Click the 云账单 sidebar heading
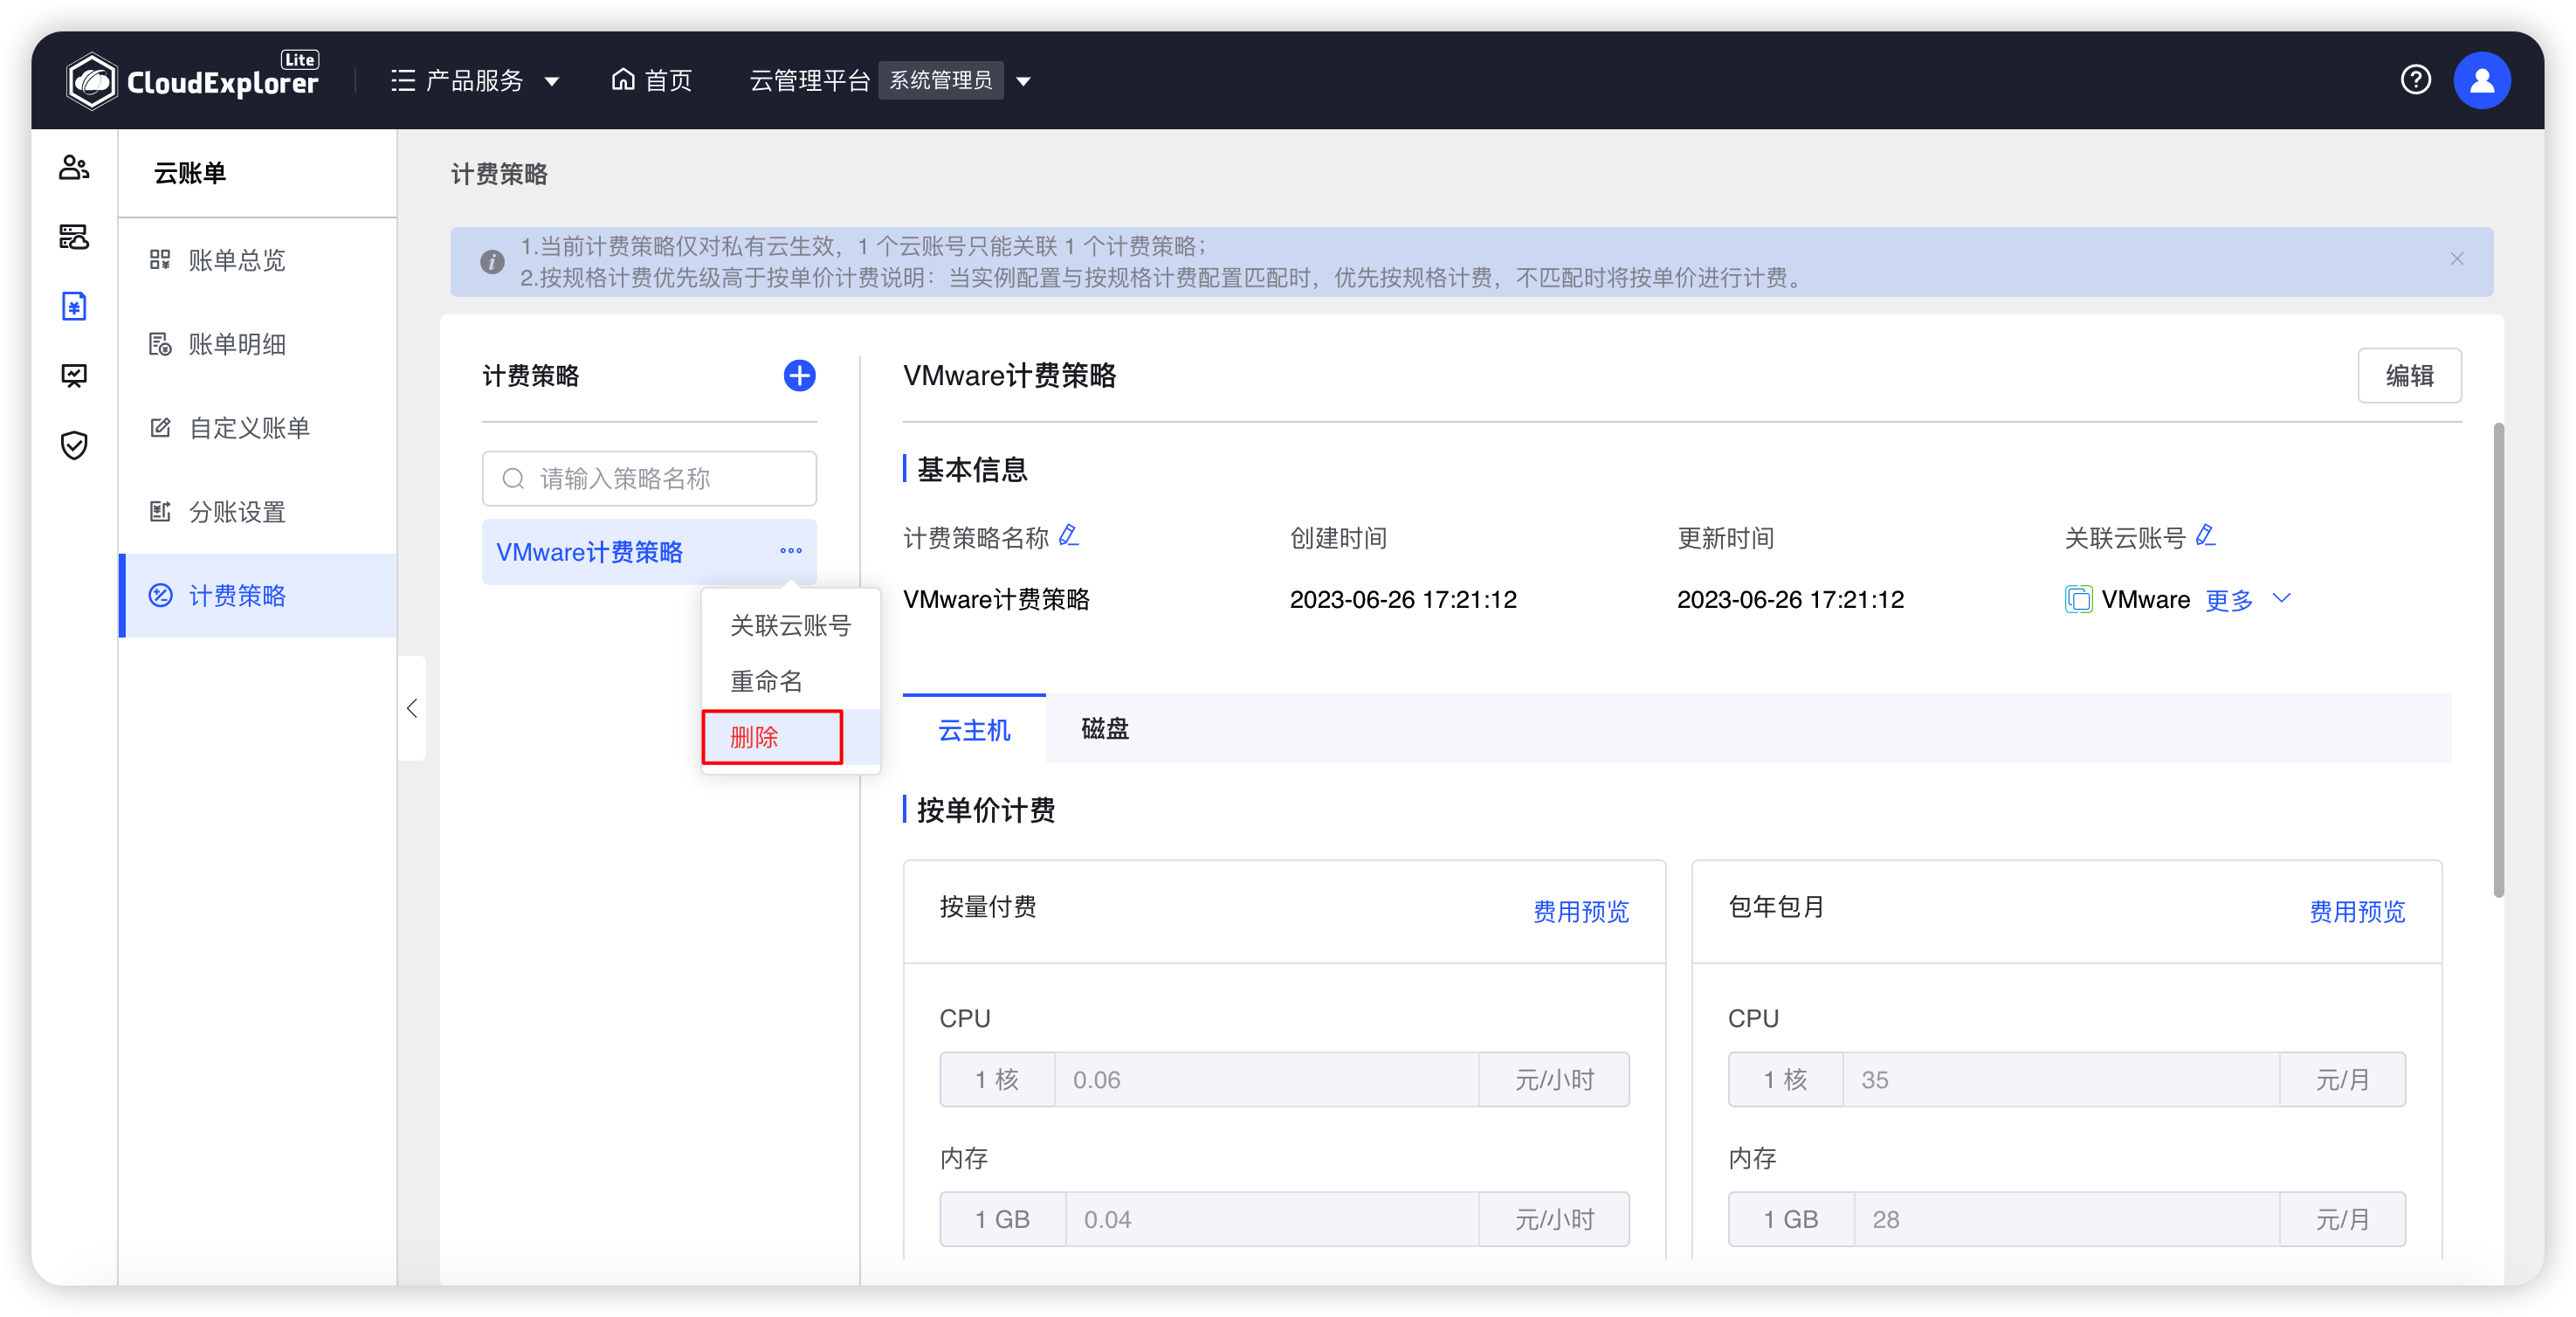The width and height of the screenshot is (2576, 1317). click(190, 173)
